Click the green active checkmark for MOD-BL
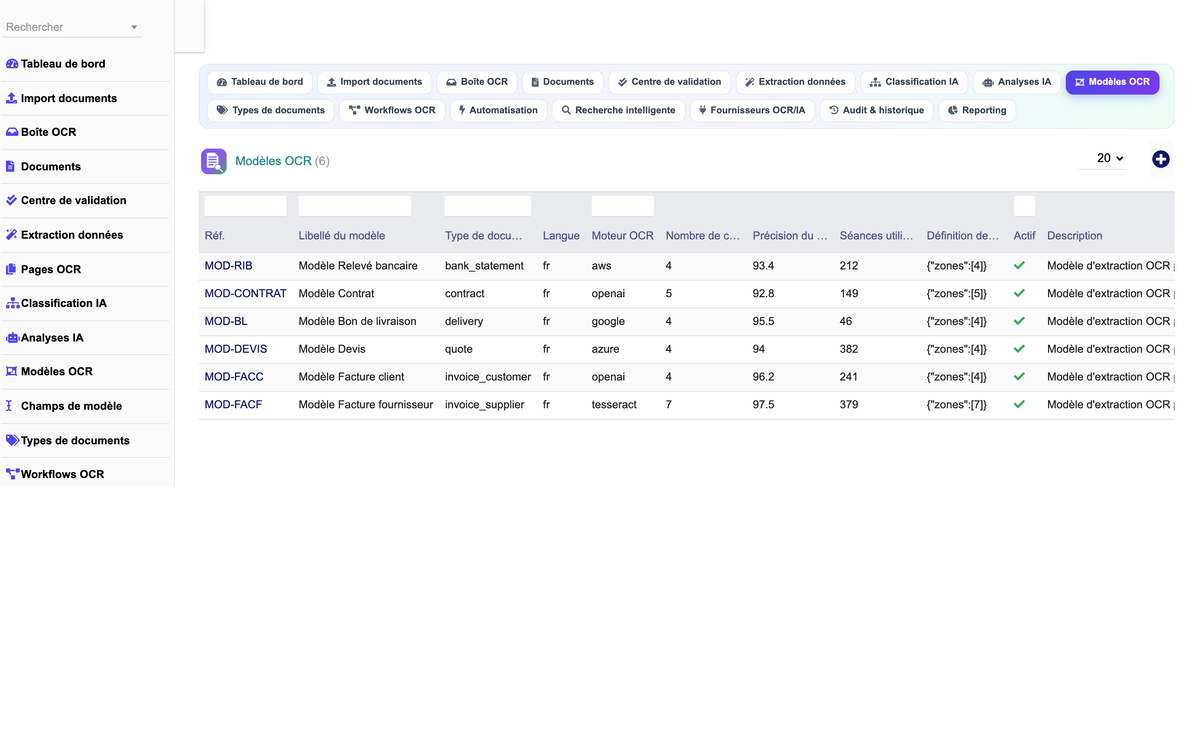Image resolution: width=1200 pixels, height=743 pixels. click(x=1019, y=321)
